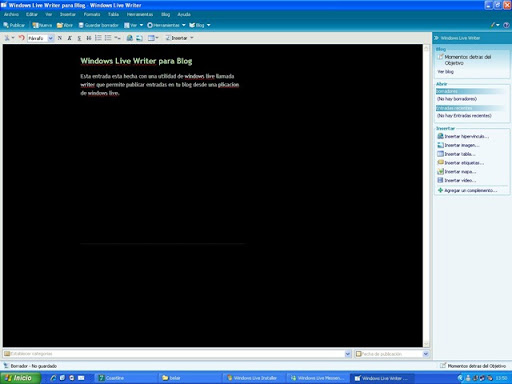
Task: Toggle italic formatting
Action: 70,38
